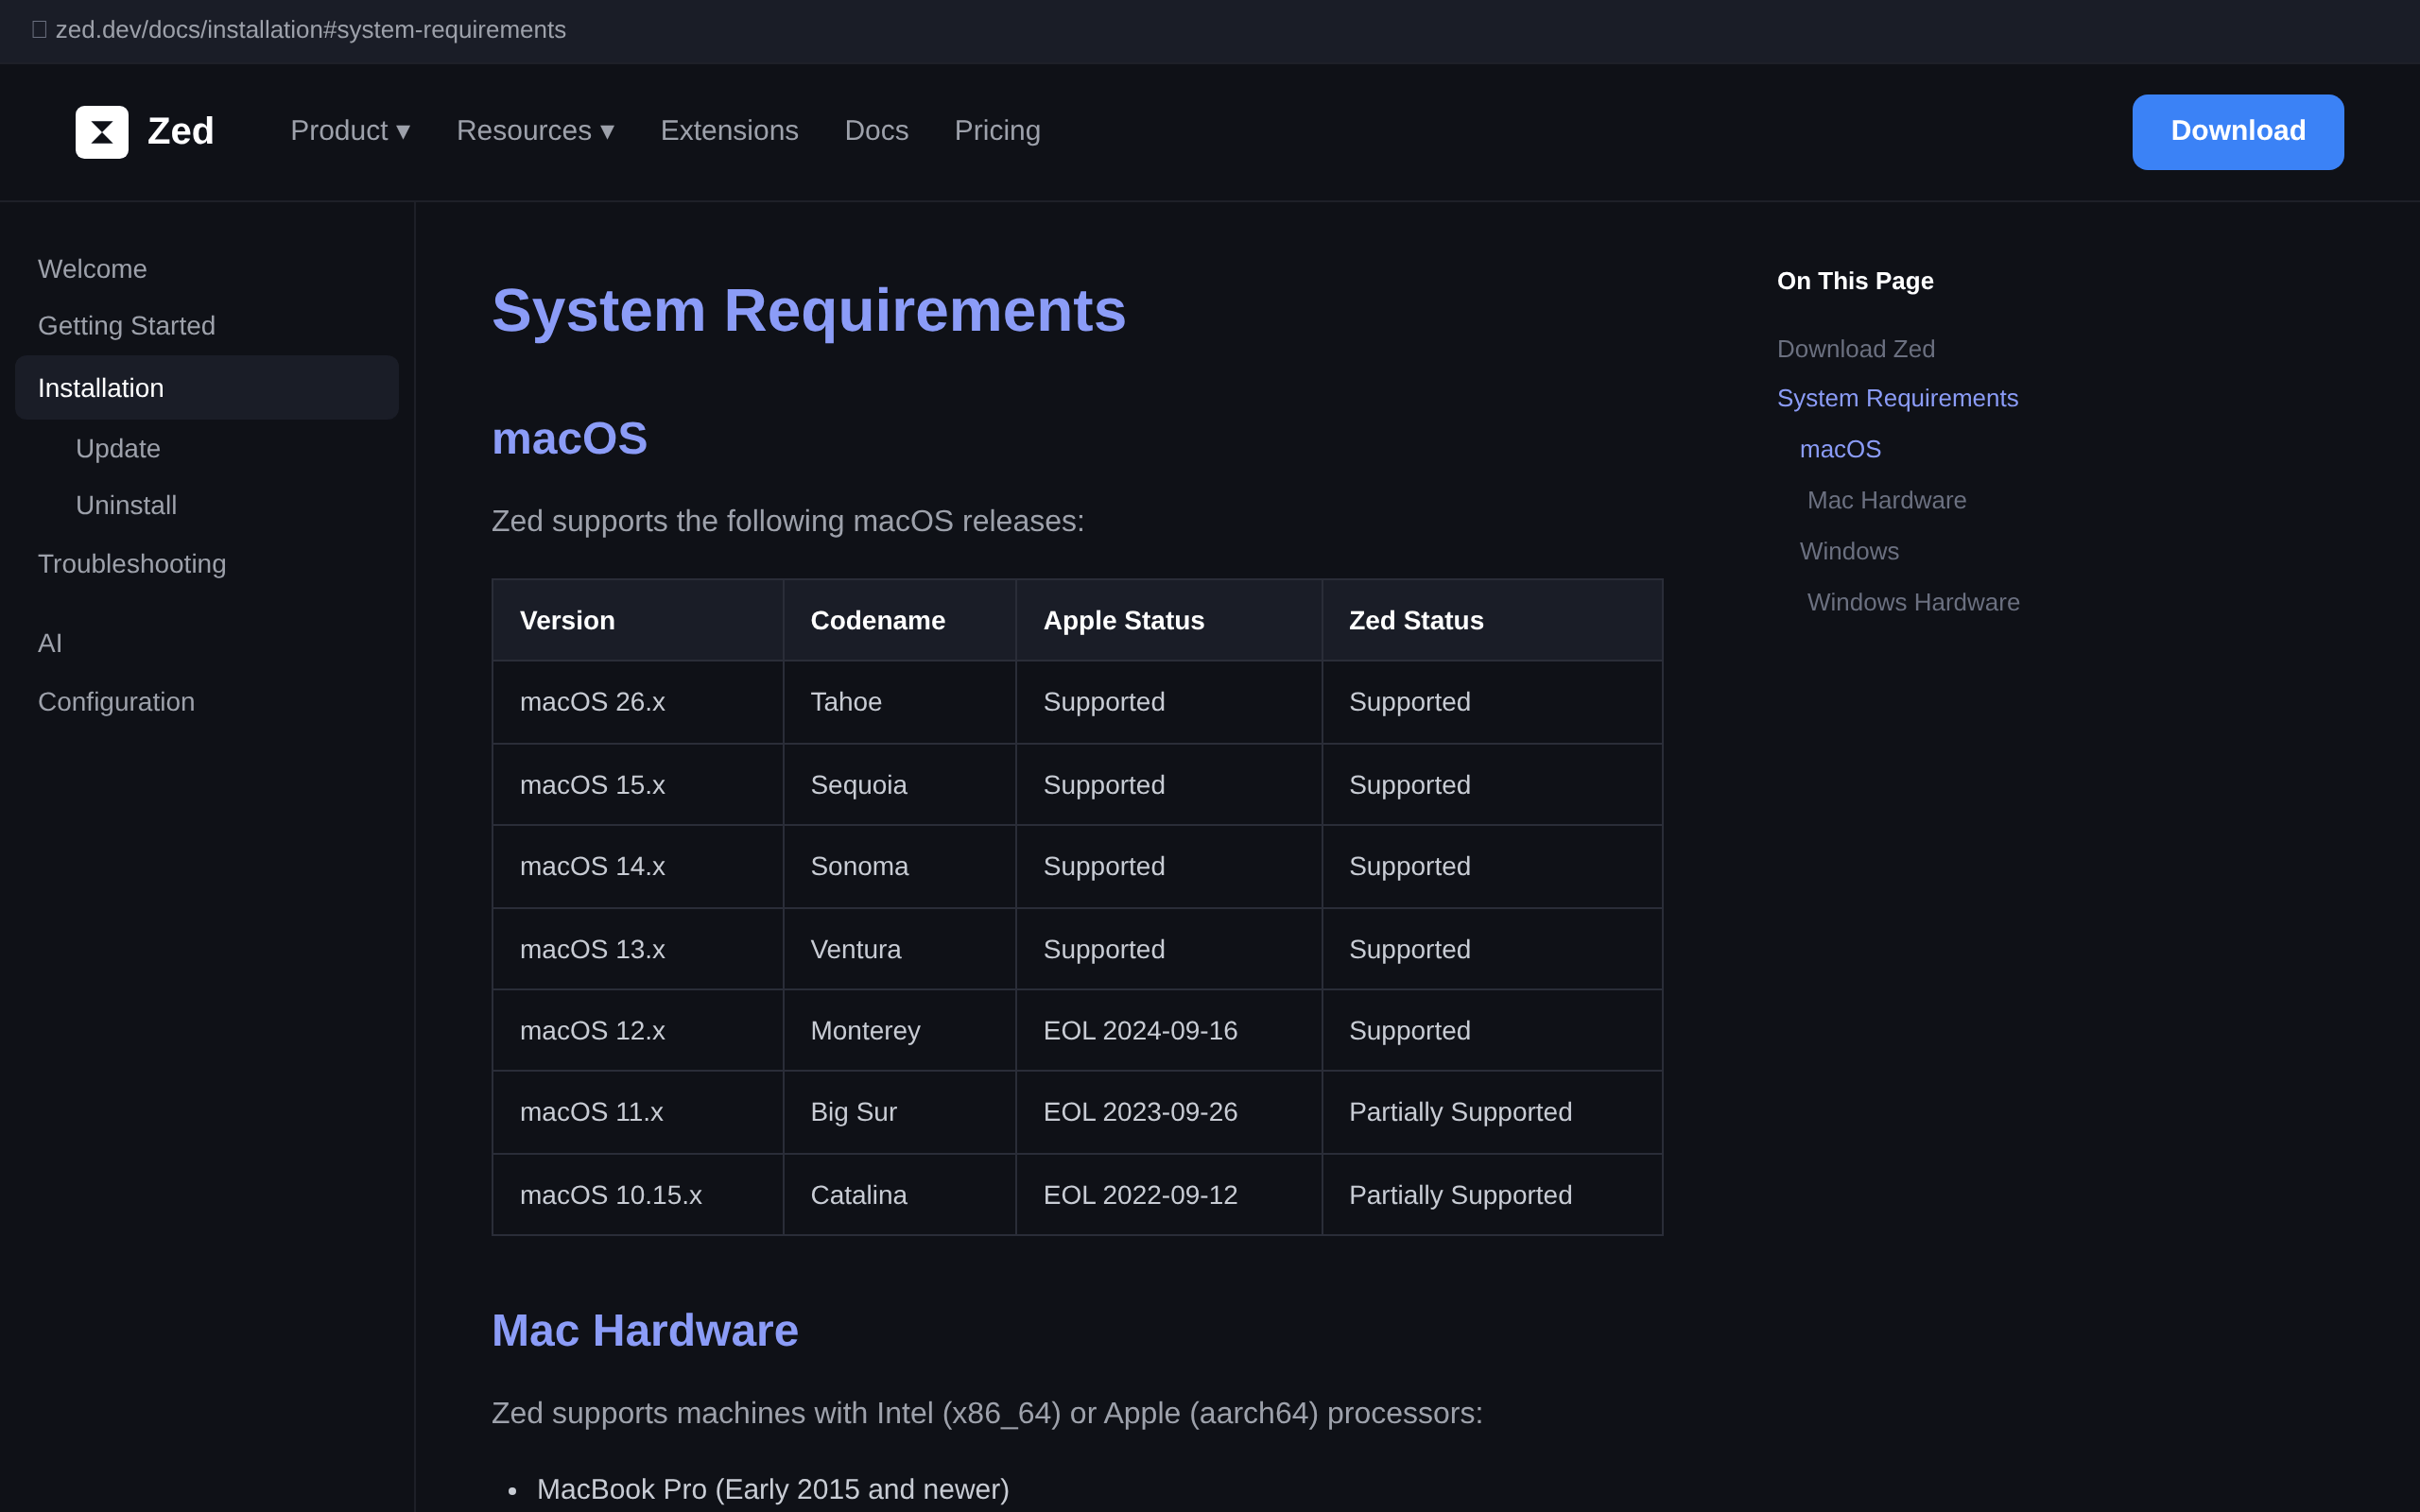Open the Uninstall sidebar sub-item
The height and width of the screenshot is (1512, 2420).
(126, 505)
